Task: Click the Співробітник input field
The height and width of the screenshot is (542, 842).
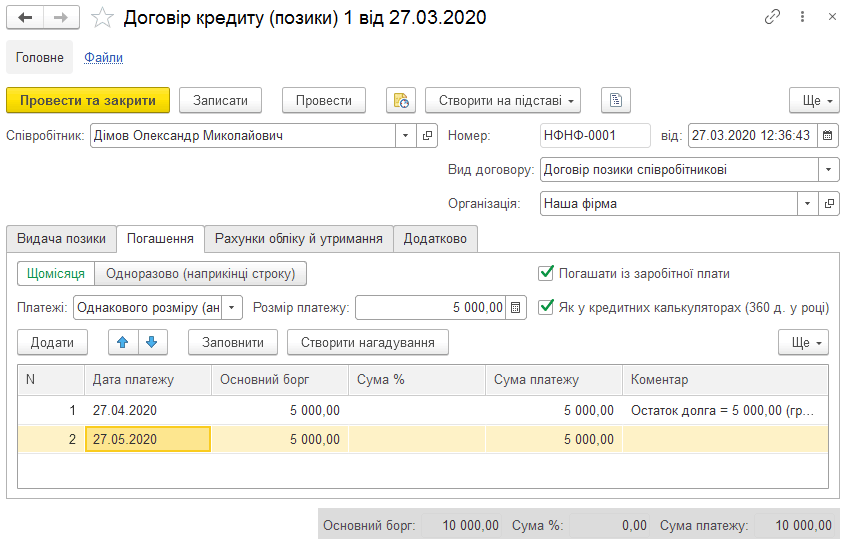Action: coord(243,136)
